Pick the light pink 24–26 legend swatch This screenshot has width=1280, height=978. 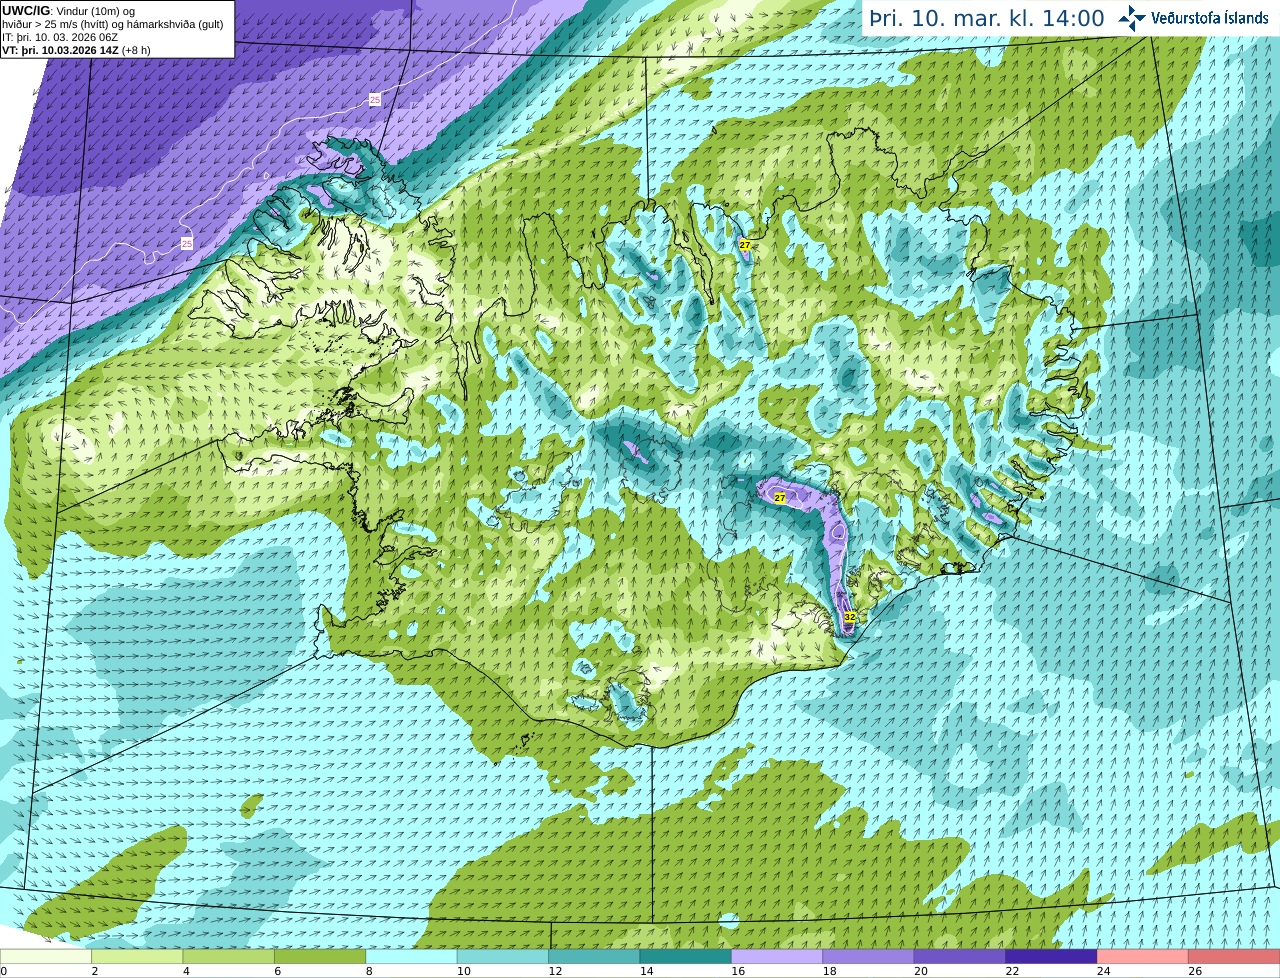pos(1143,956)
